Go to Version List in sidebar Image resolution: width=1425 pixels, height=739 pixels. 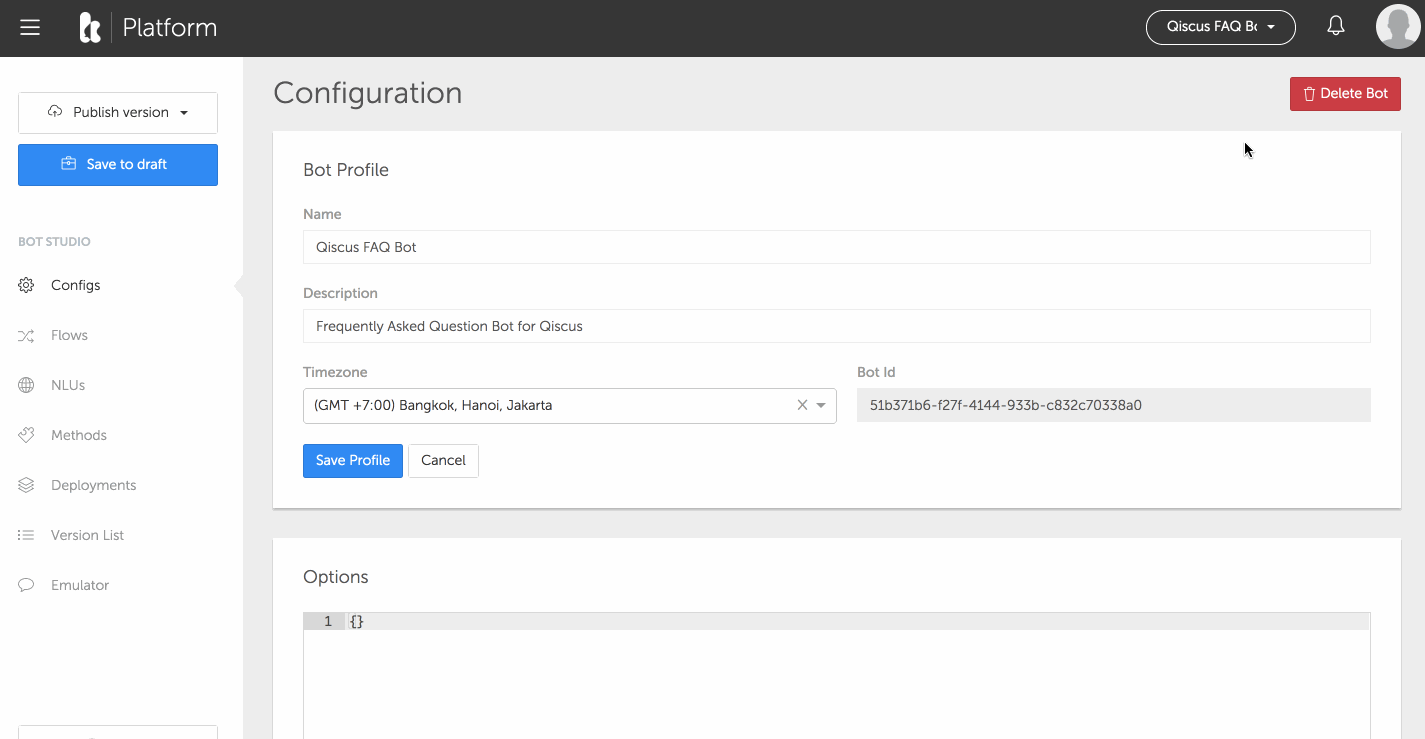point(87,535)
